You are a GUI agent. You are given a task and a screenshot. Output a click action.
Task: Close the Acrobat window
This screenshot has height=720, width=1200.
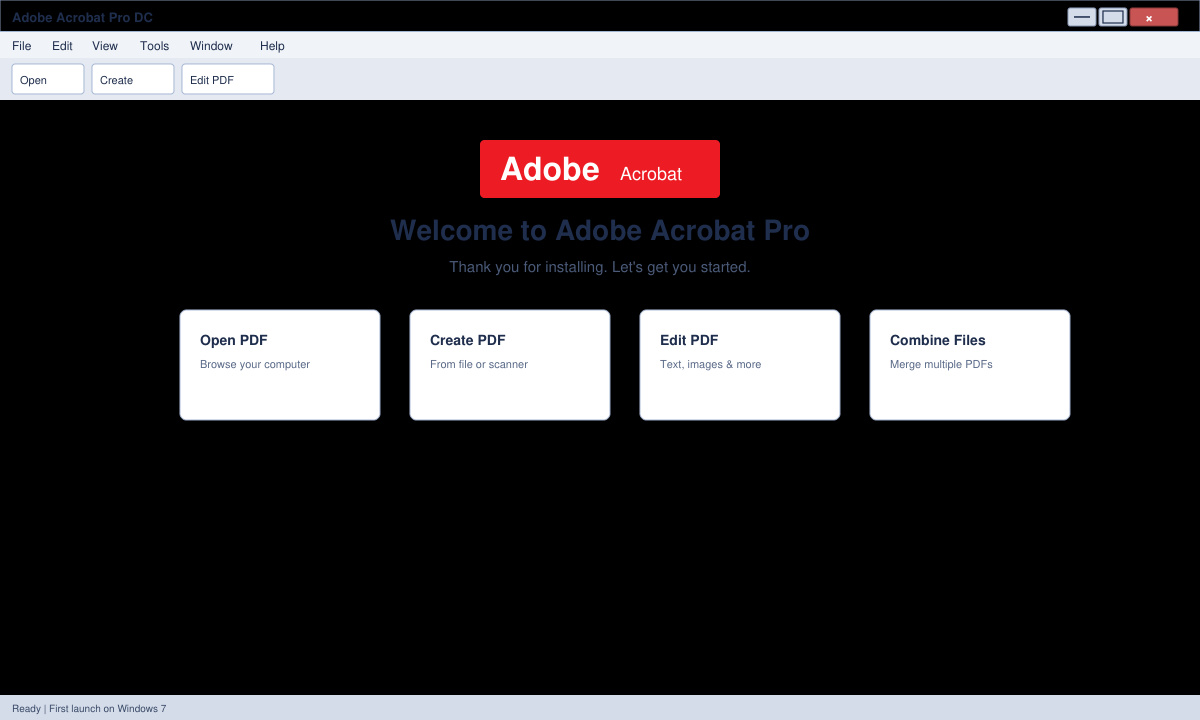(x=1154, y=17)
